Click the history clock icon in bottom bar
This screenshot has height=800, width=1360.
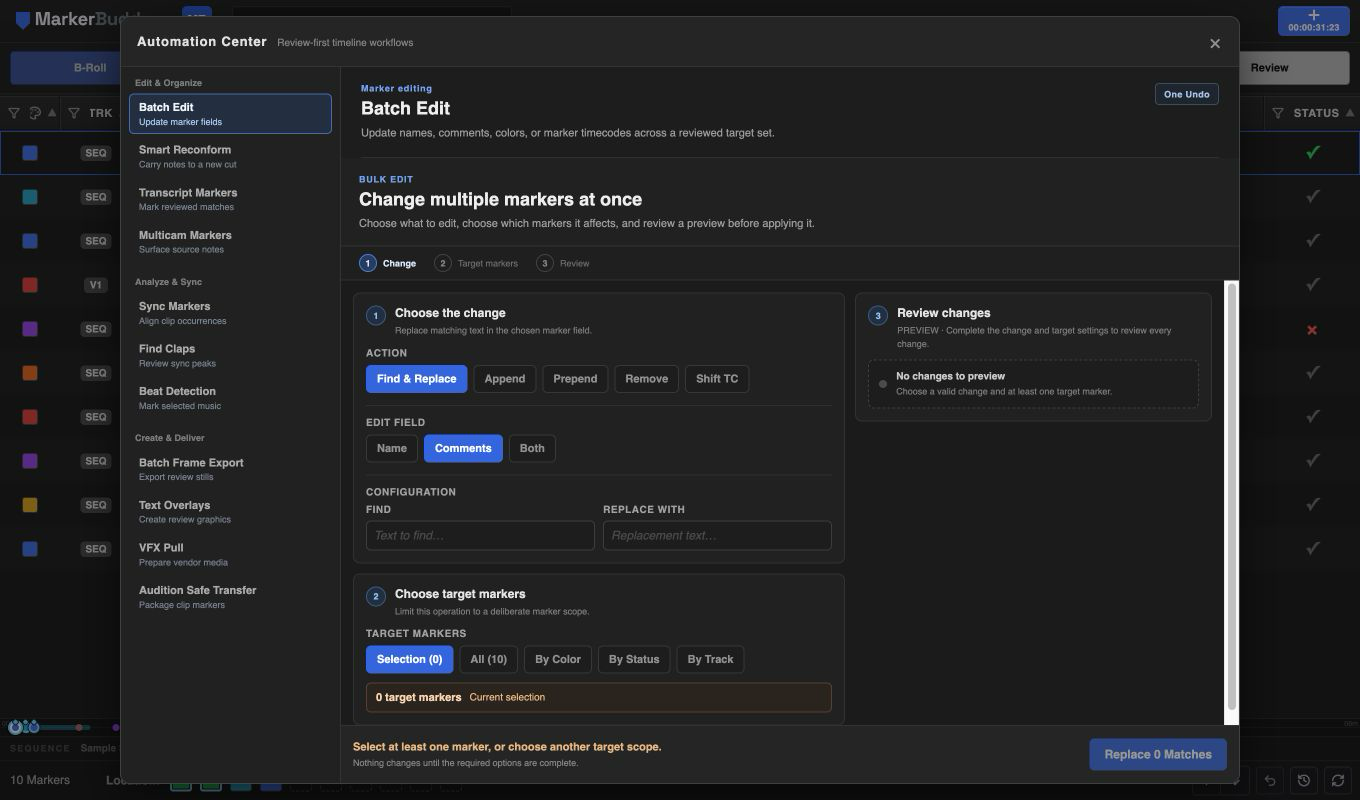(x=1304, y=780)
